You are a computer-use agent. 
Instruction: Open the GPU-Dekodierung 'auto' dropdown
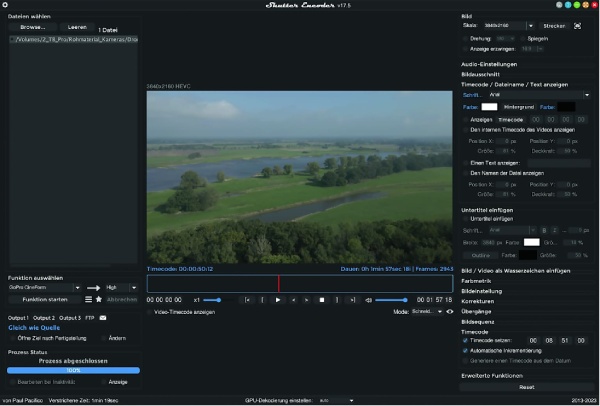(336, 400)
